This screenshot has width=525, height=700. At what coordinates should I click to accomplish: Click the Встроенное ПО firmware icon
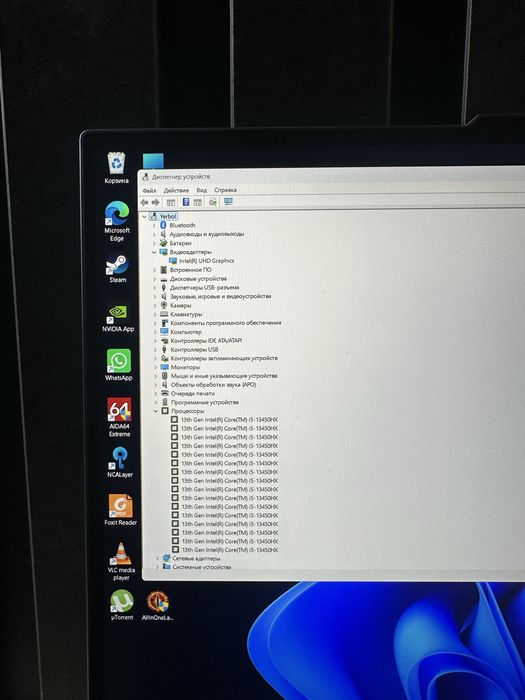tap(164, 270)
